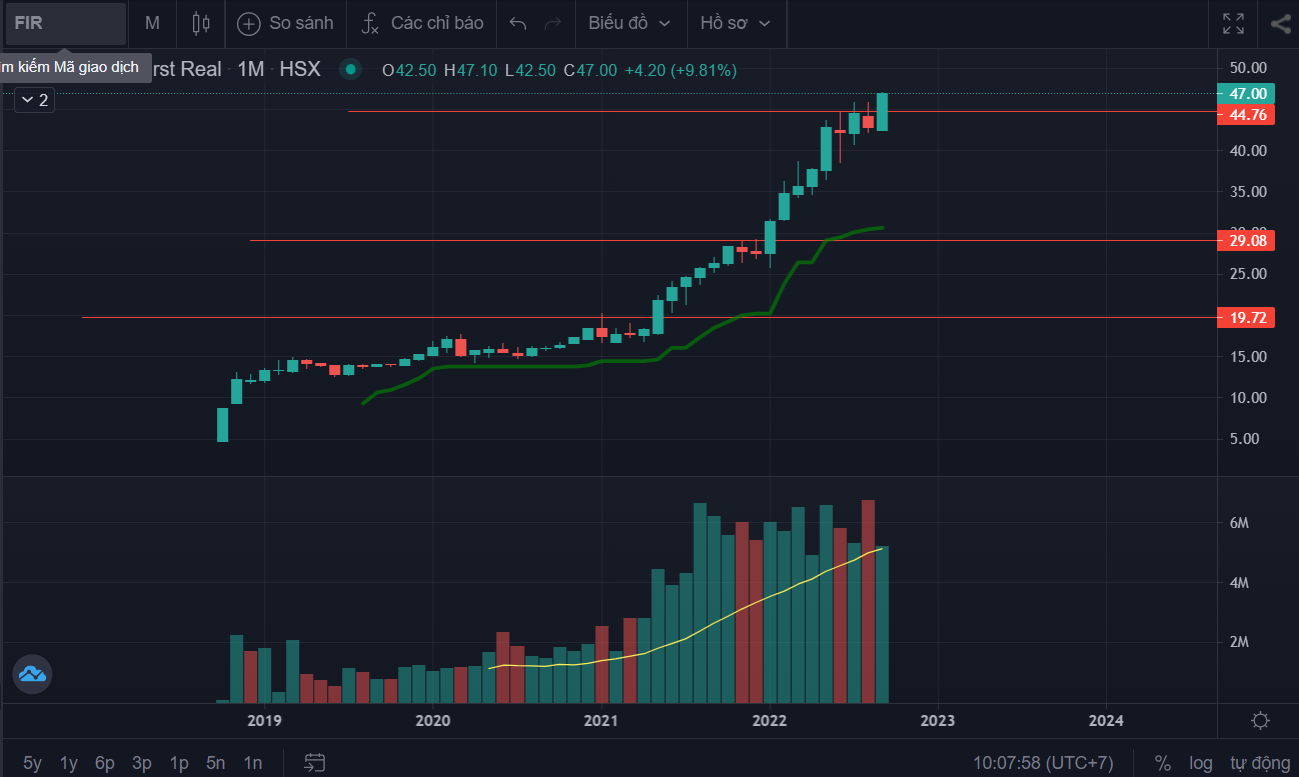The height and width of the screenshot is (777, 1299).
Task: Click the red 19.72 price label
Action: pos(1246,318)
